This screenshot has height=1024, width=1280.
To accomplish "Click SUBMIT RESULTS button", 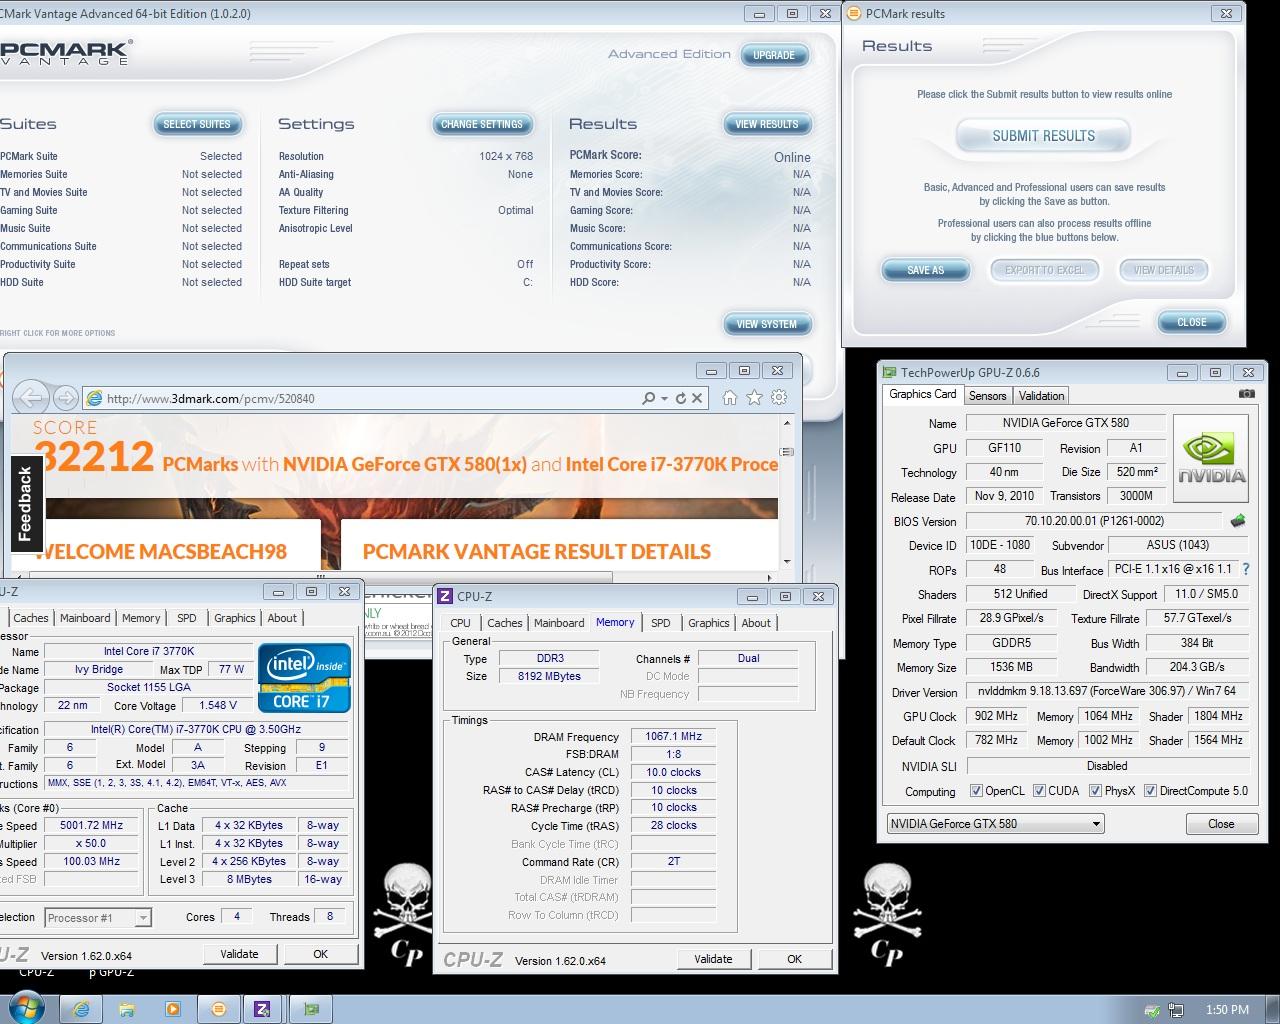I will (1043, 136).
